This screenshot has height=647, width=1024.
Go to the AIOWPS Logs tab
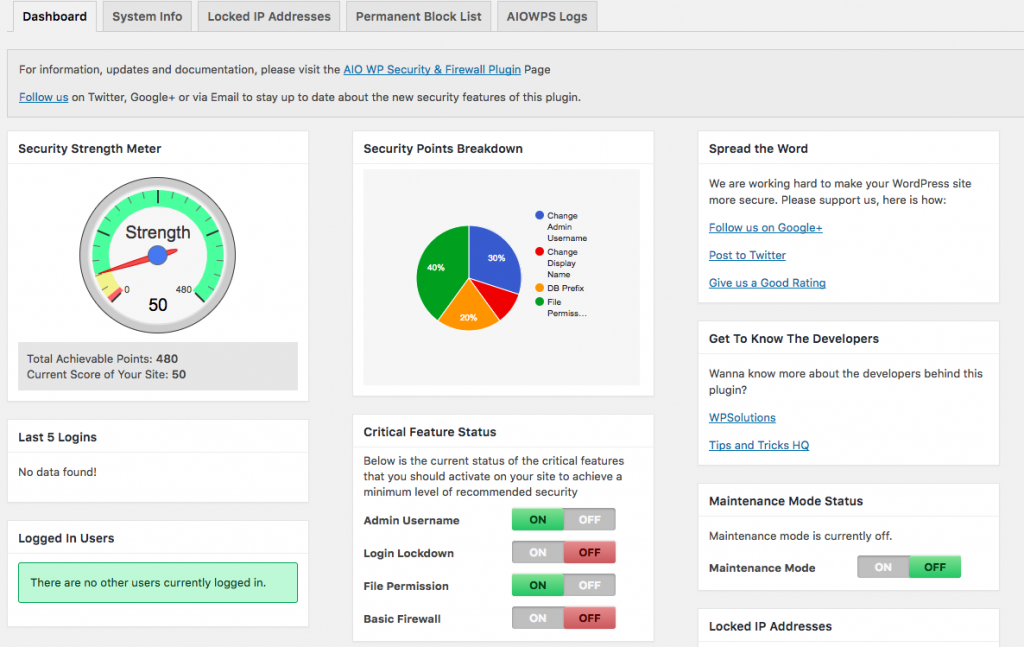pos(549,17)
